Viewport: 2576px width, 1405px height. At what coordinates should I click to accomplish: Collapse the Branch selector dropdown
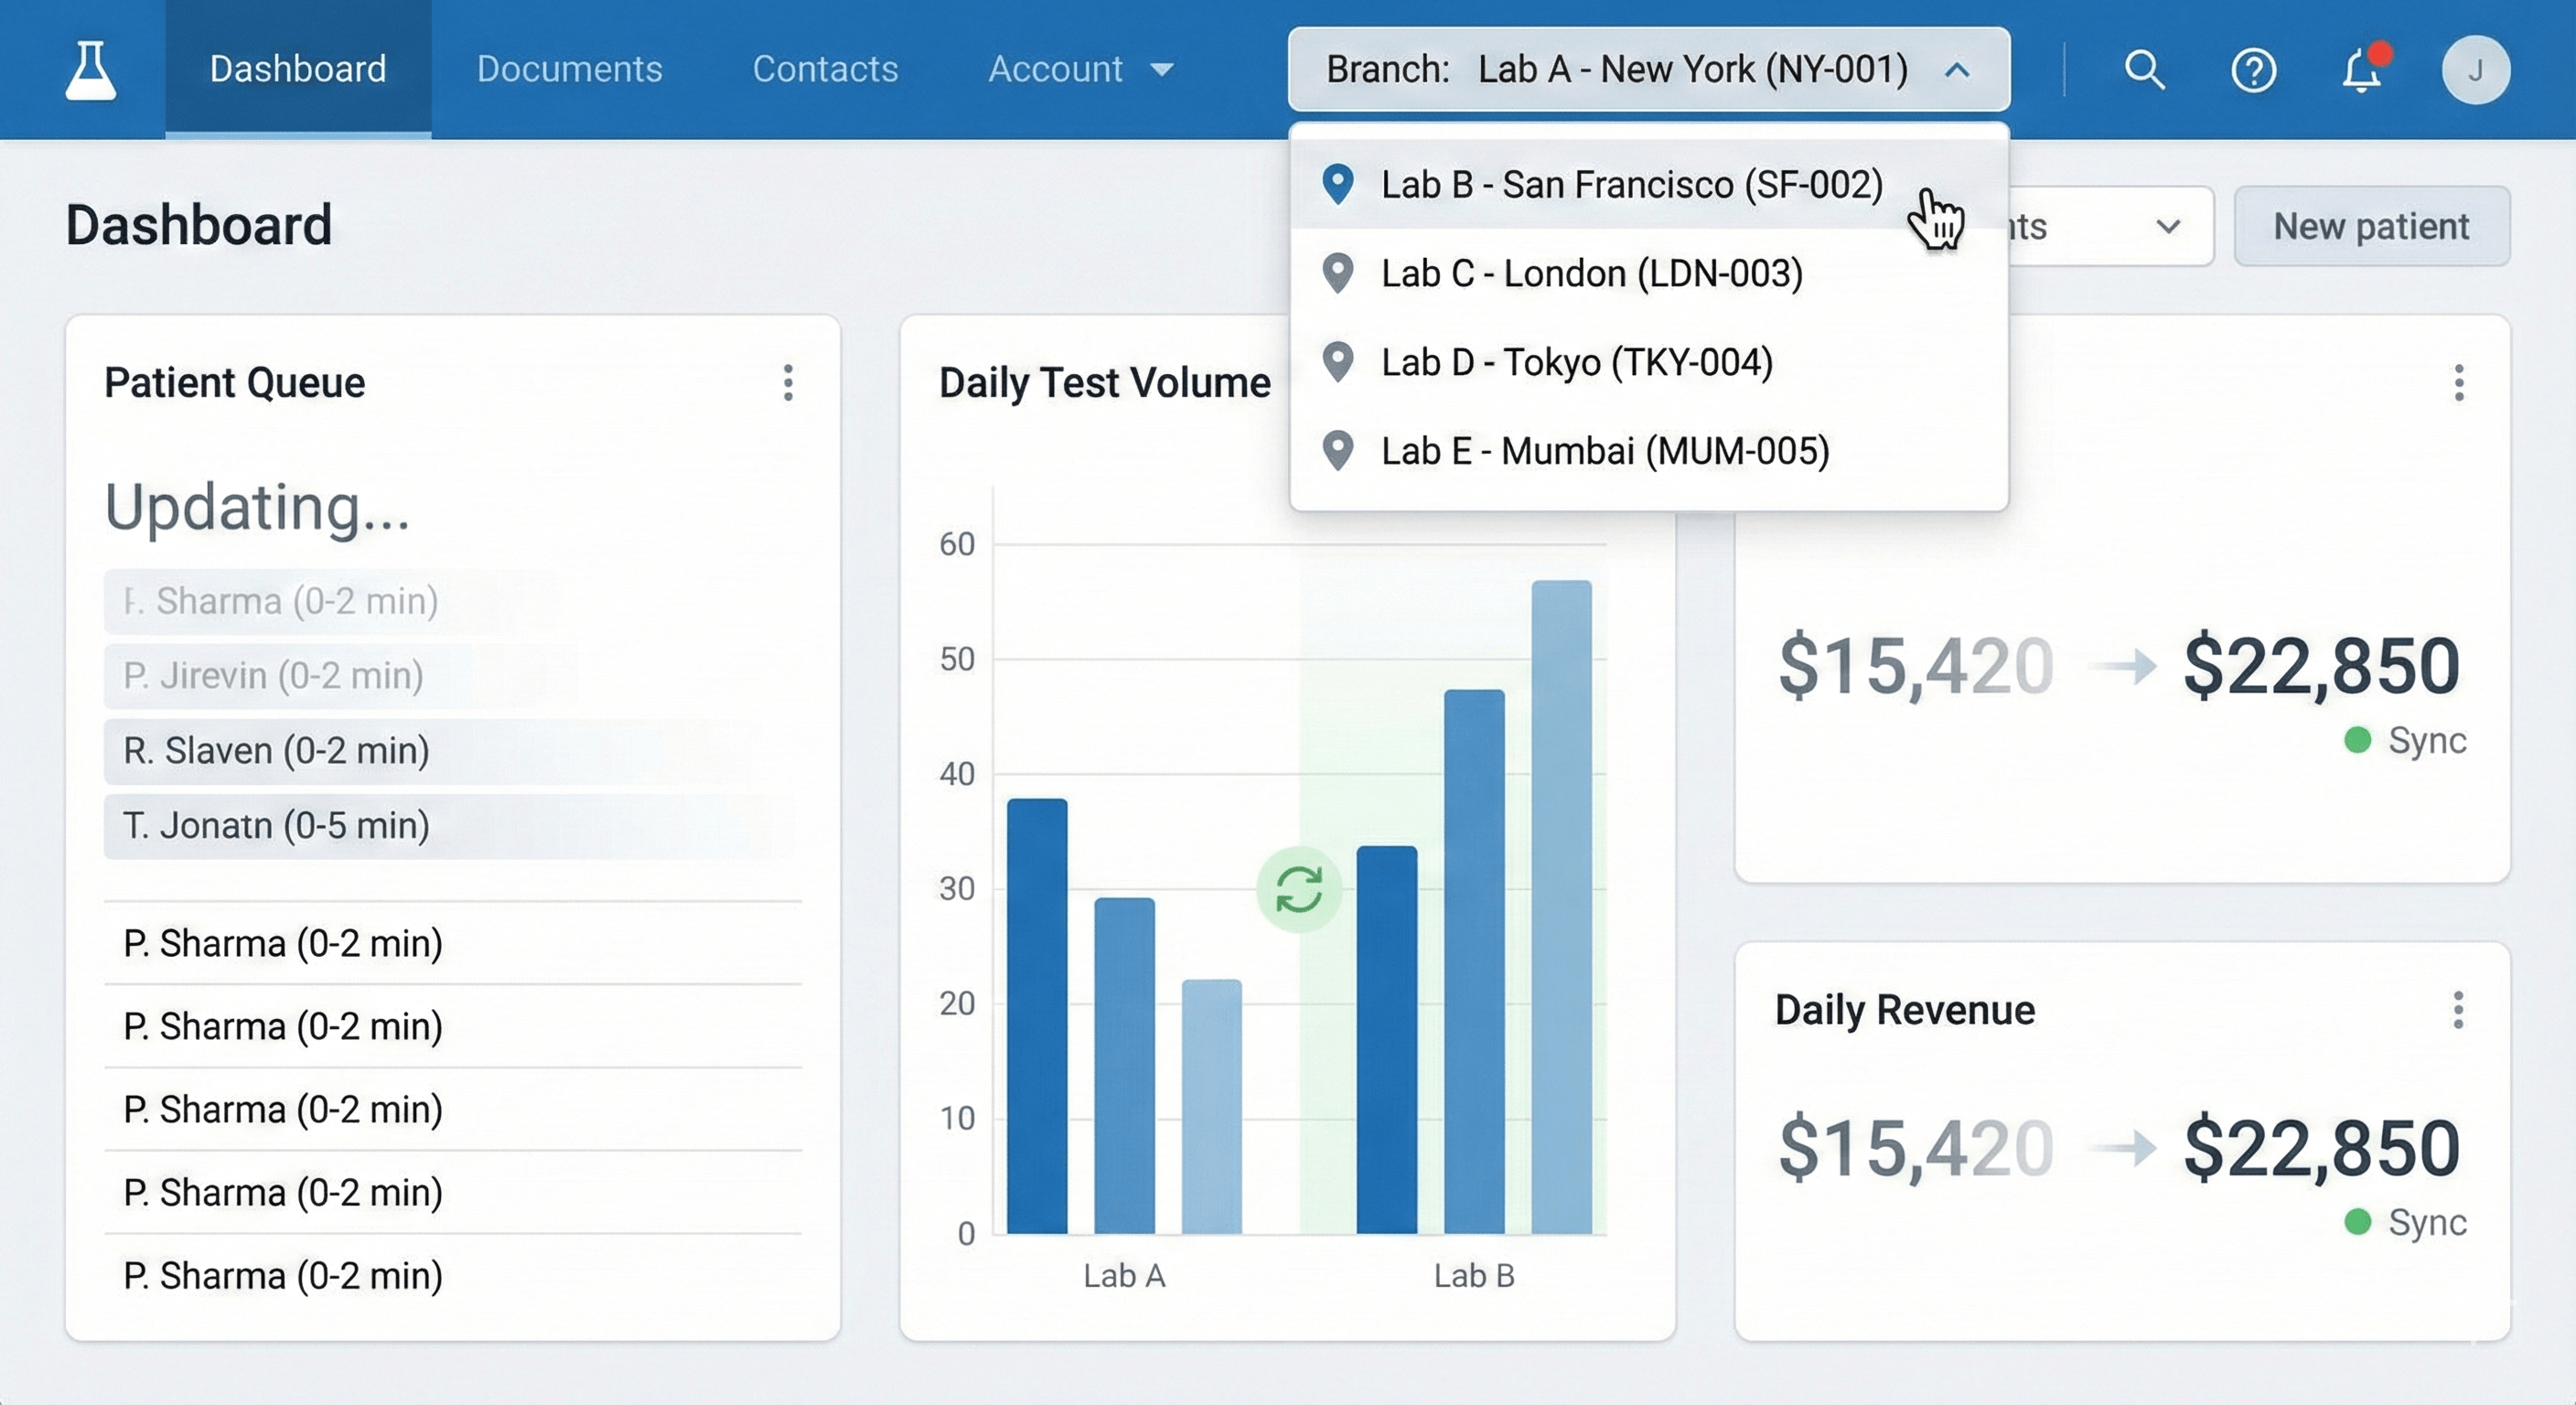coord(1957,70)
